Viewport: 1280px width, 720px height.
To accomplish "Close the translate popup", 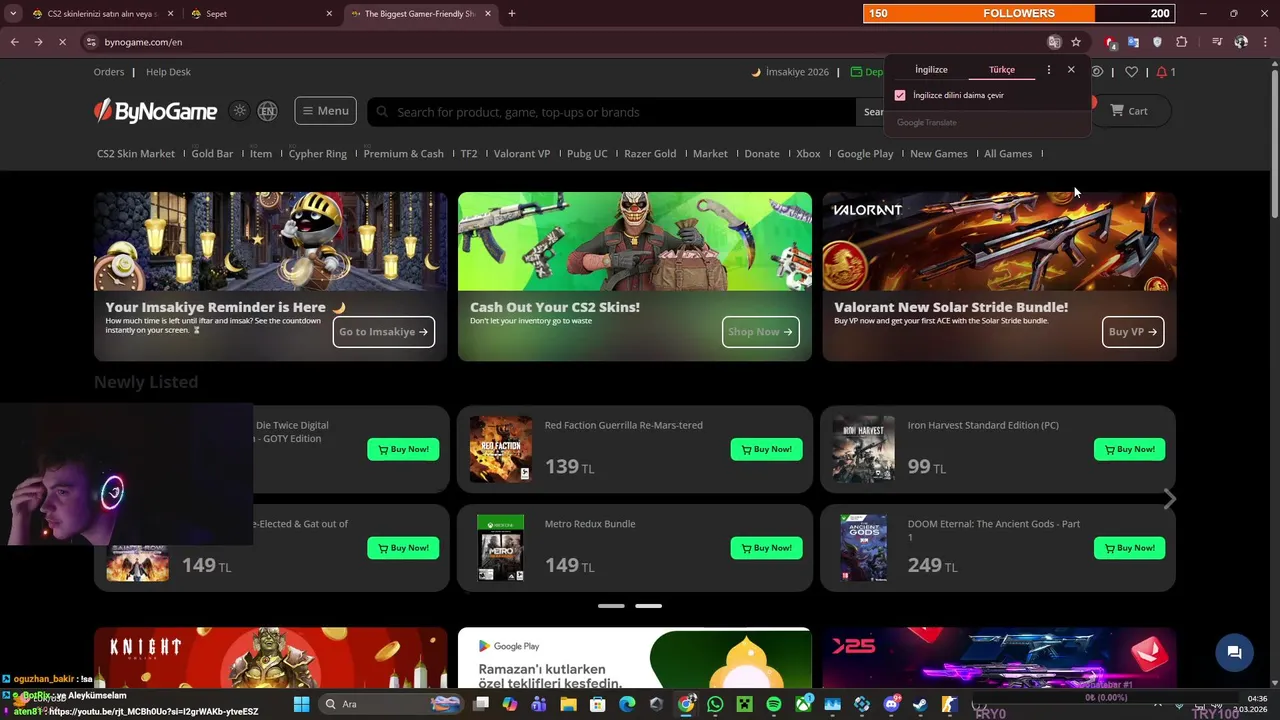I will [1071, 70].
